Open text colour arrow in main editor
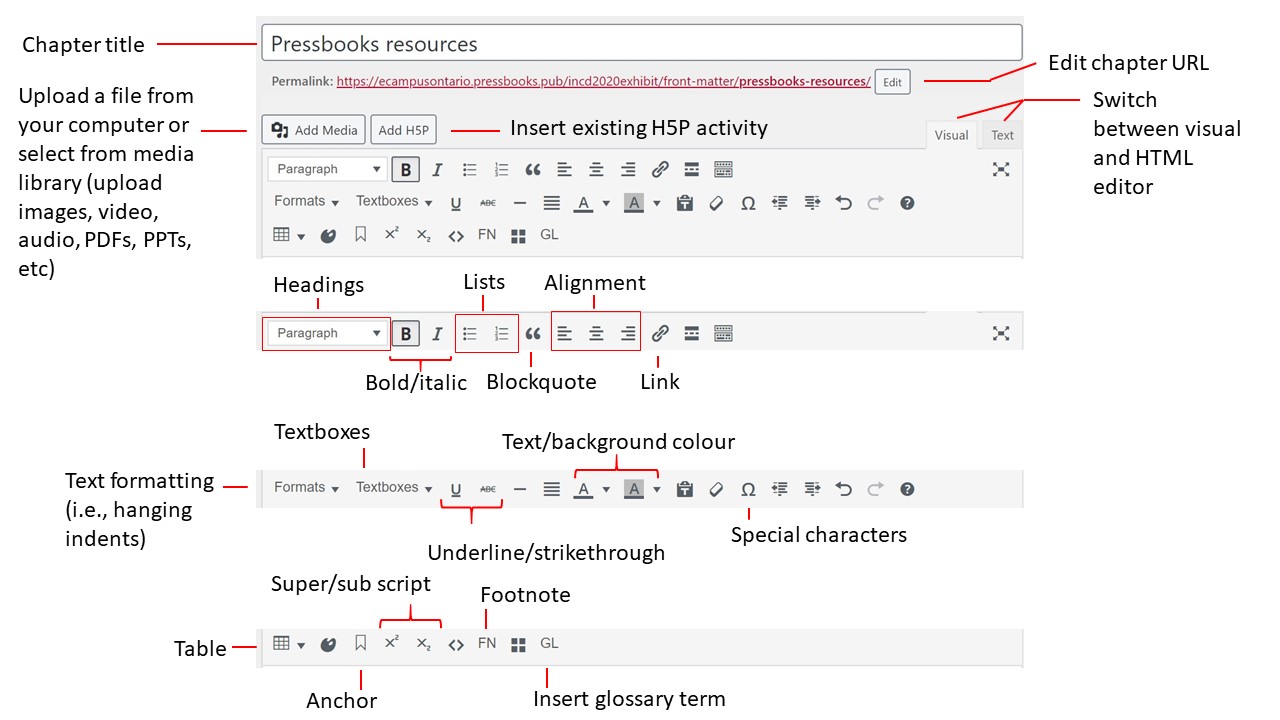Screen dimensions: 1280x720 pyautogui.click(x=606, y=204)
